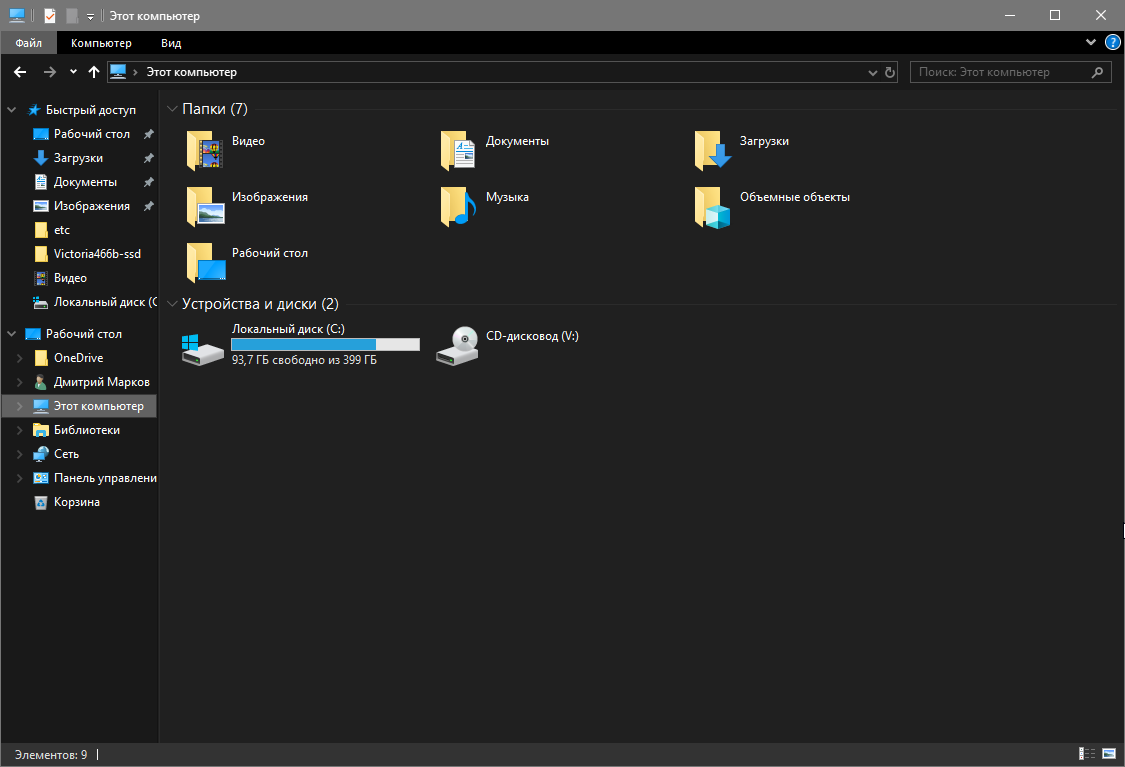This screenshot has height=767, width=1125.
Task: Click the Элементов: 9 status text
Action: (51, 755)
